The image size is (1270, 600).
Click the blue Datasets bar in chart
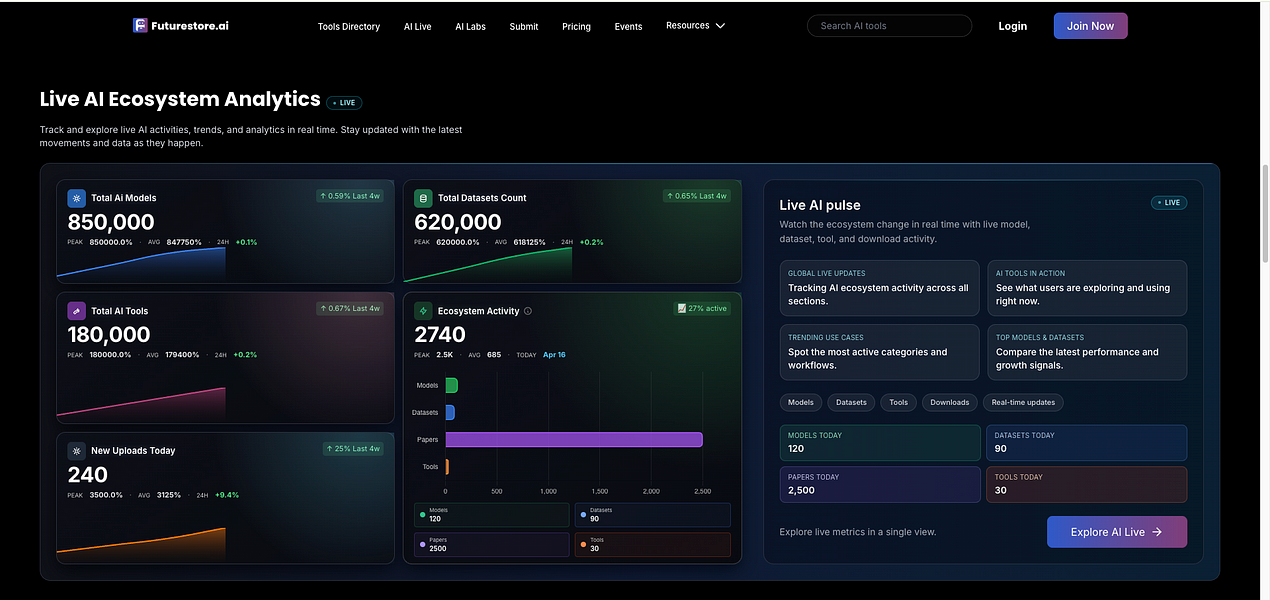pos(450,412)
